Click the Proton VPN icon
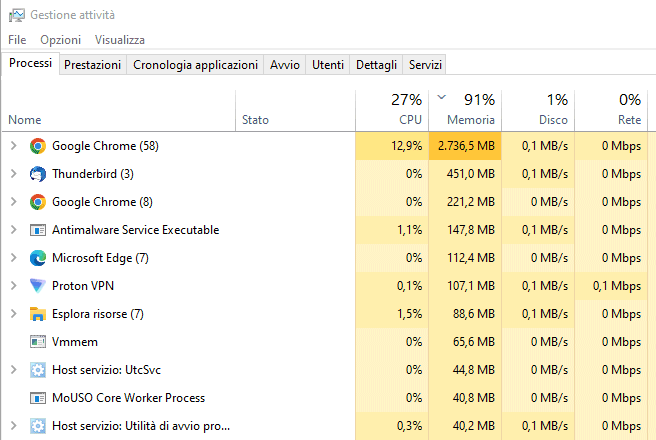656x440 pixels. 38,286
